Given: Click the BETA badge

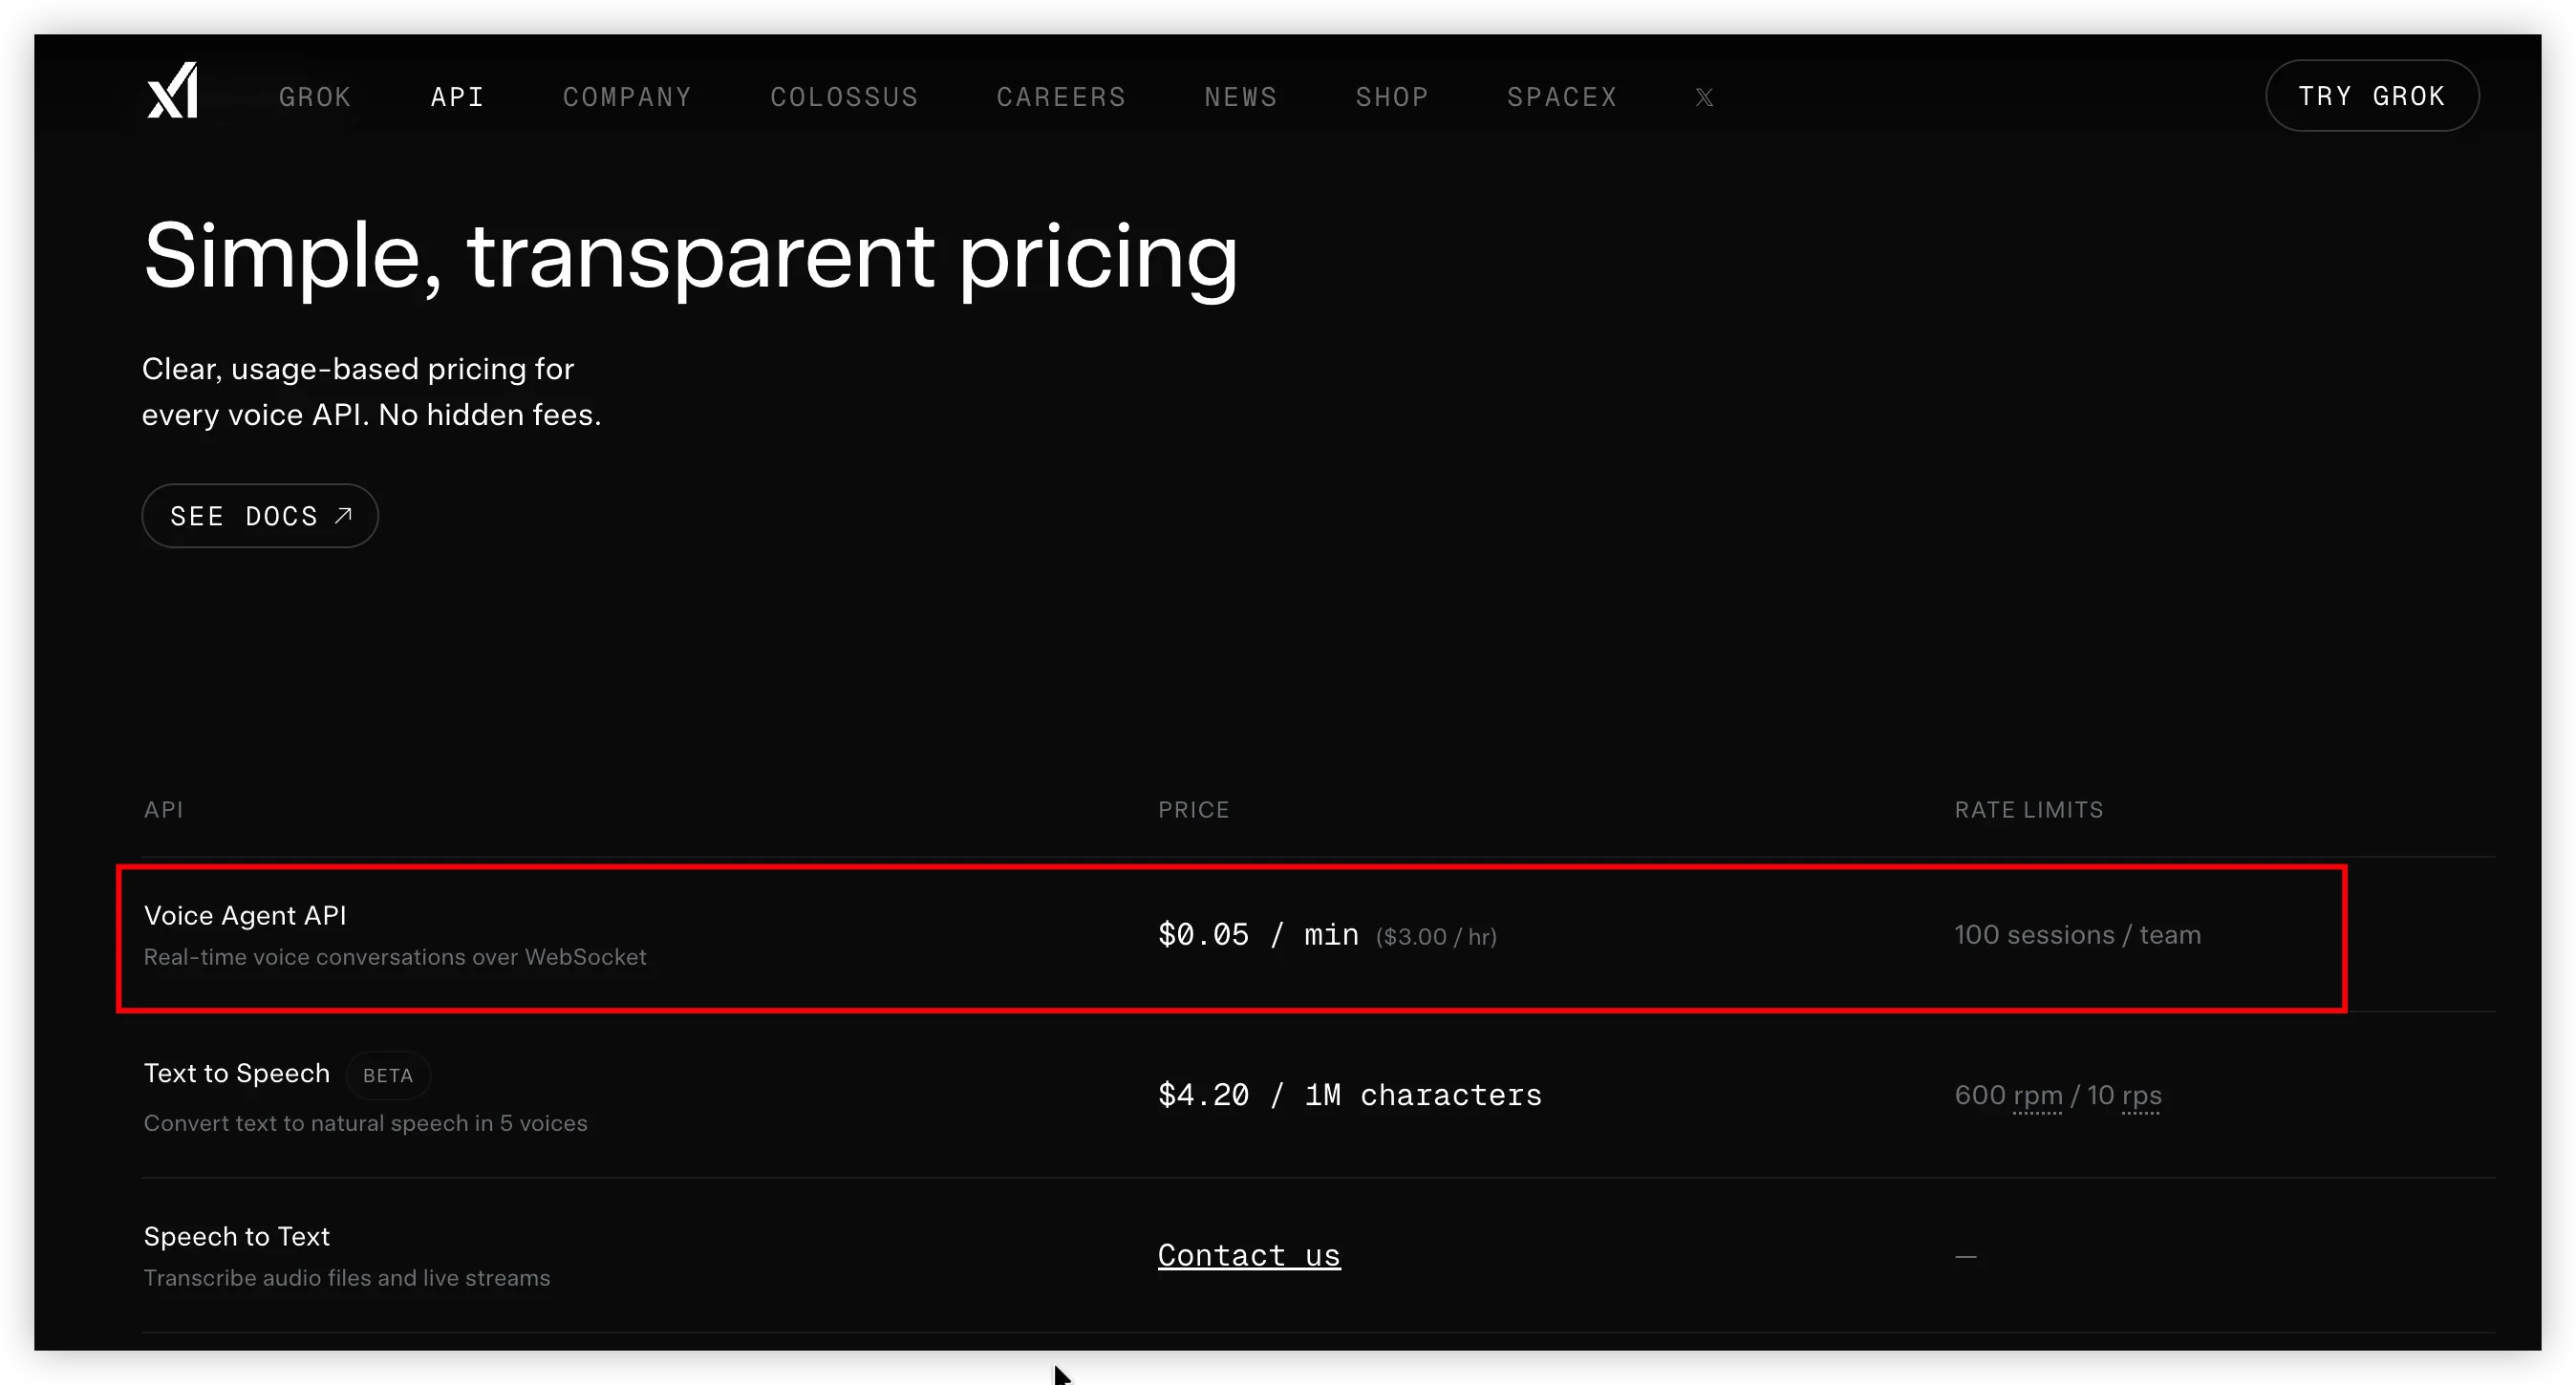Looking at the screenshot, I should 387,1075.
